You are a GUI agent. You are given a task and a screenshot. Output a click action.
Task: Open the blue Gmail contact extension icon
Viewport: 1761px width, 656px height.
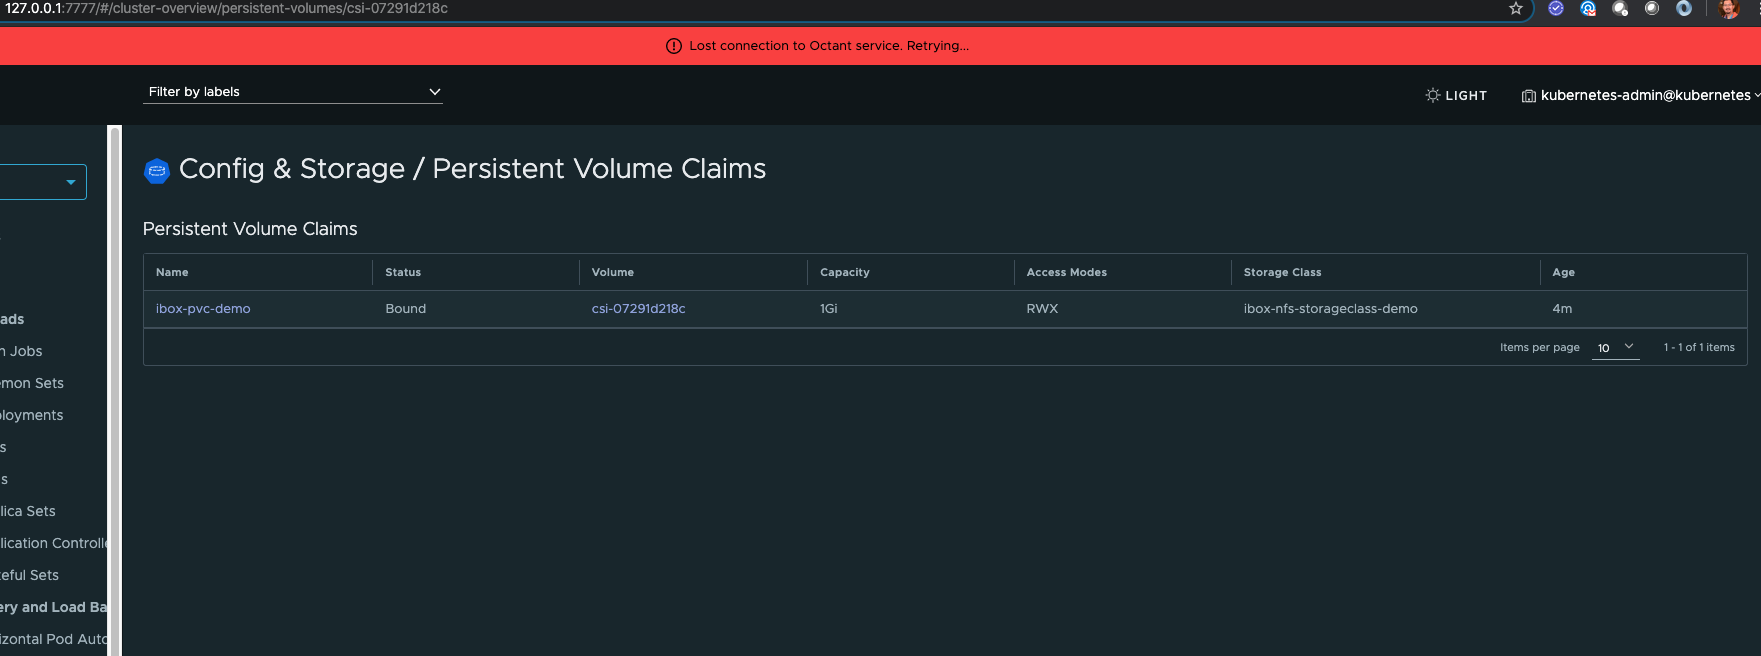coord(1588,8)
